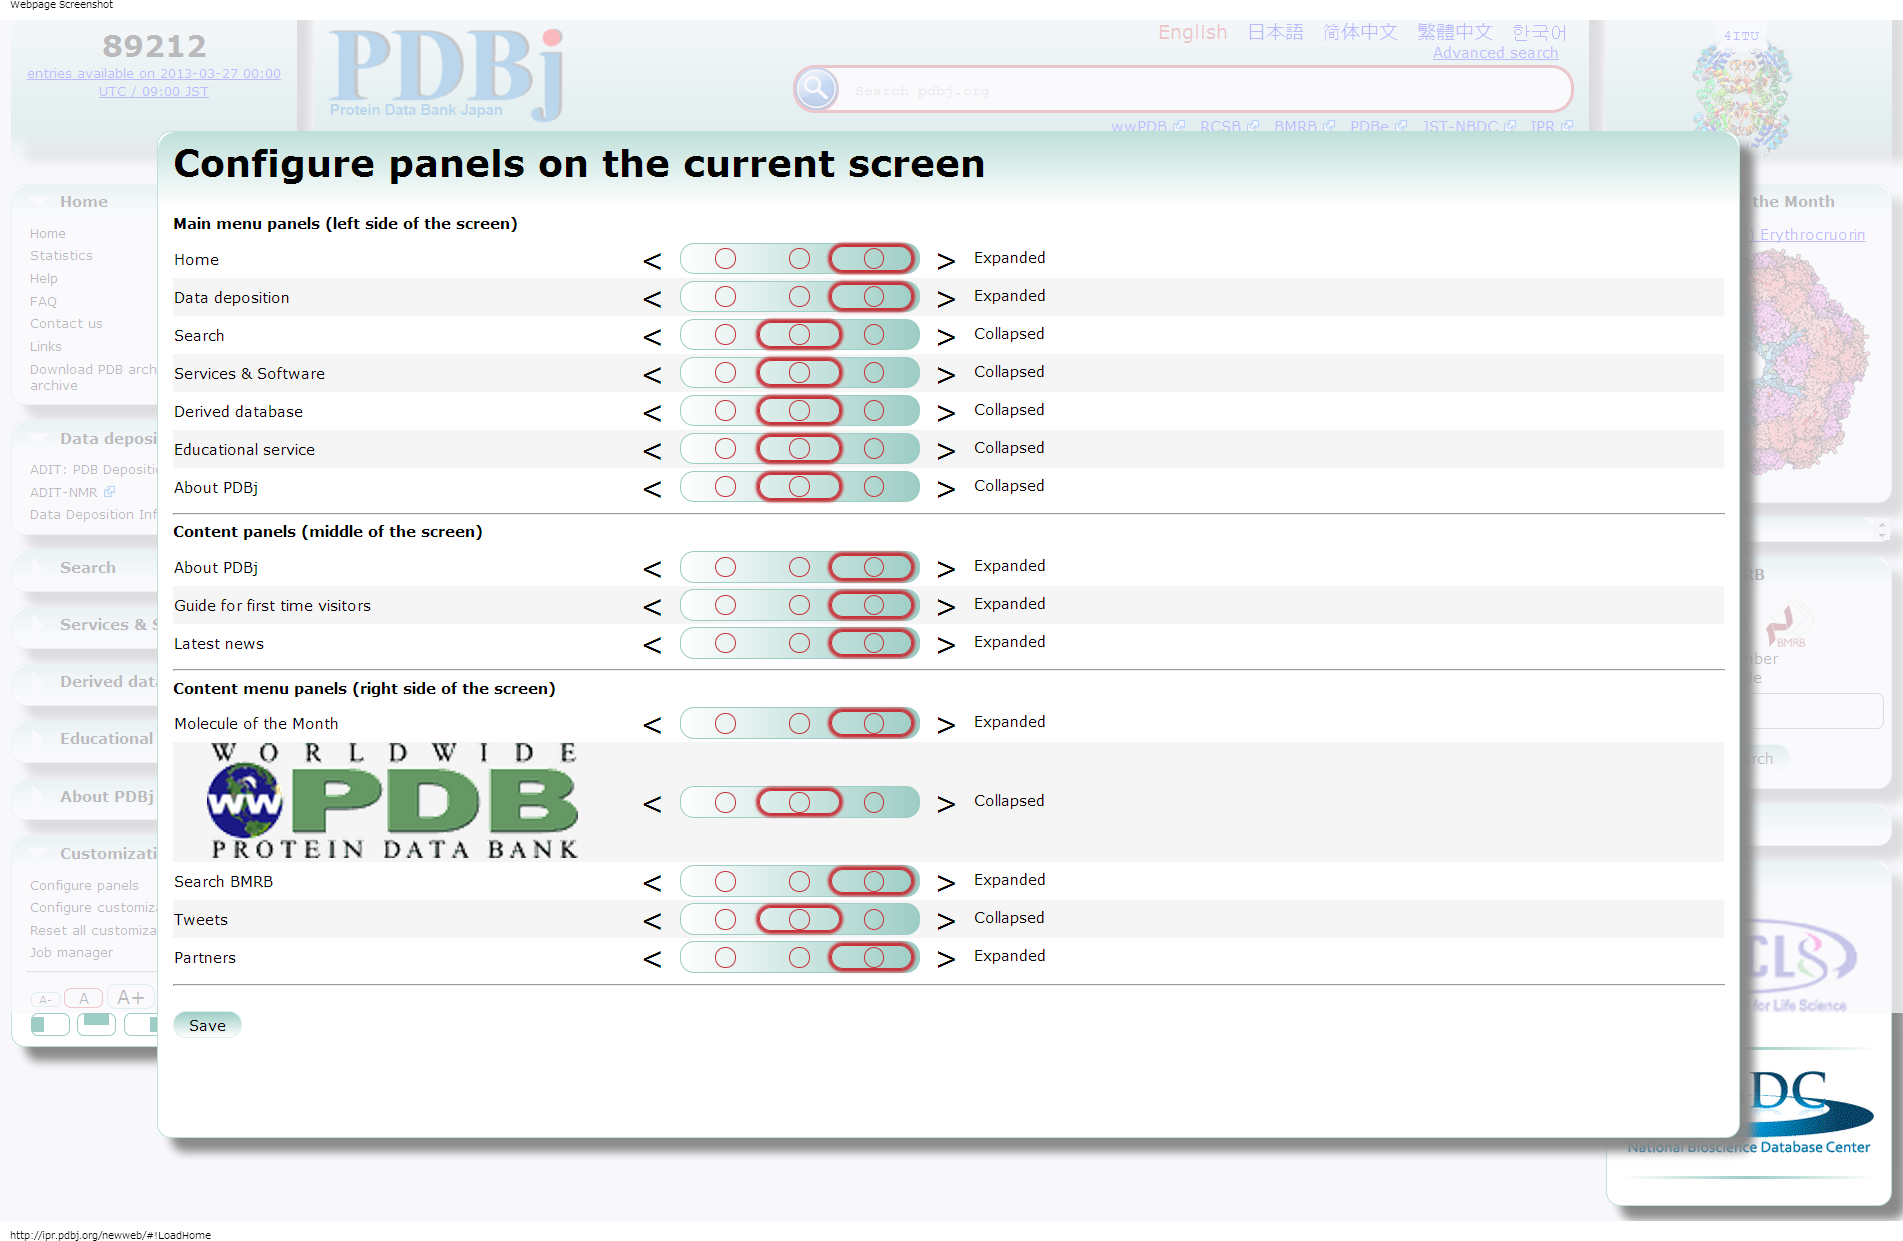This screenshot has width=1903, height=1241.
Task: Click the default font size A button
Action: pos(84,998)
